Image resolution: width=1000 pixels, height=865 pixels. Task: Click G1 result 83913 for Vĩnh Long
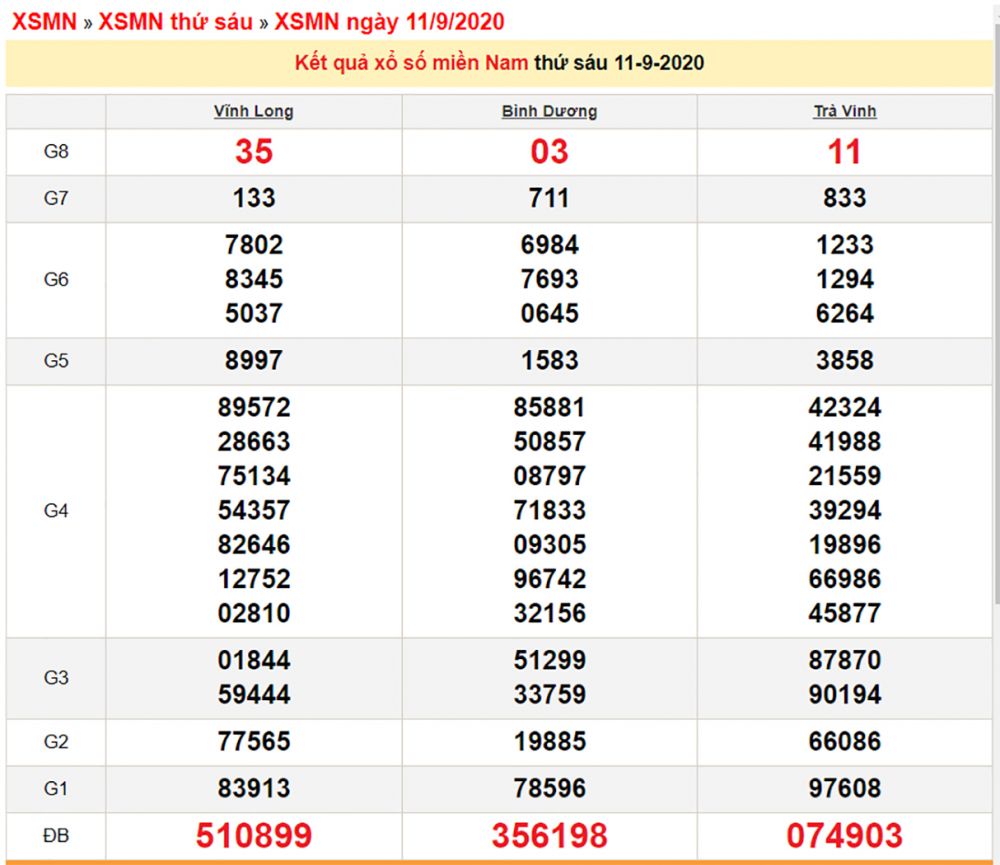[253, 788]
